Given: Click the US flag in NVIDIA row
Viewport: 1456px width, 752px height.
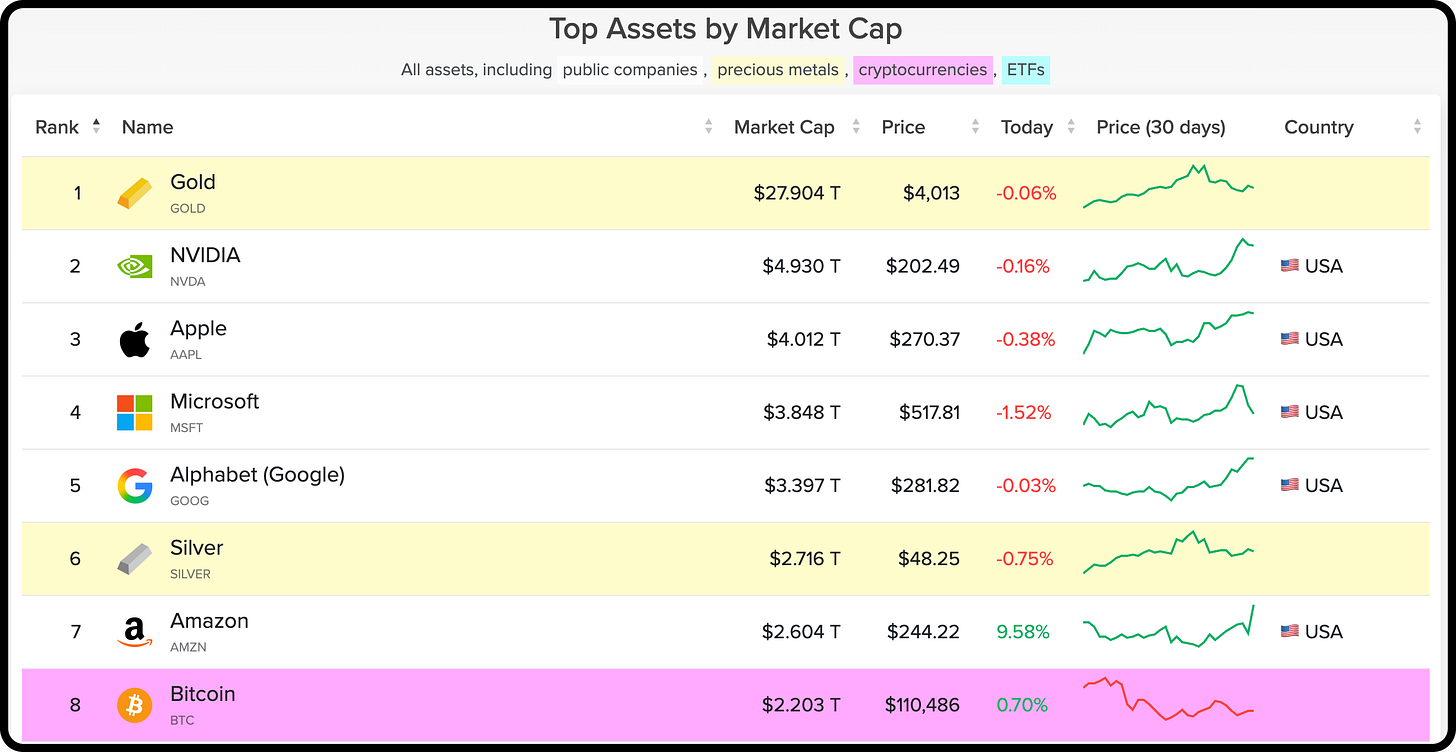Looking at the screenshot, I should point(1290,266).
